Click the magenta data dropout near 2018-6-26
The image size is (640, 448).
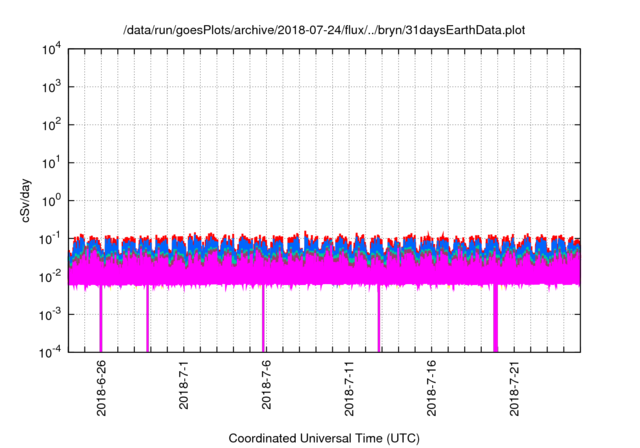click(101, 318)
